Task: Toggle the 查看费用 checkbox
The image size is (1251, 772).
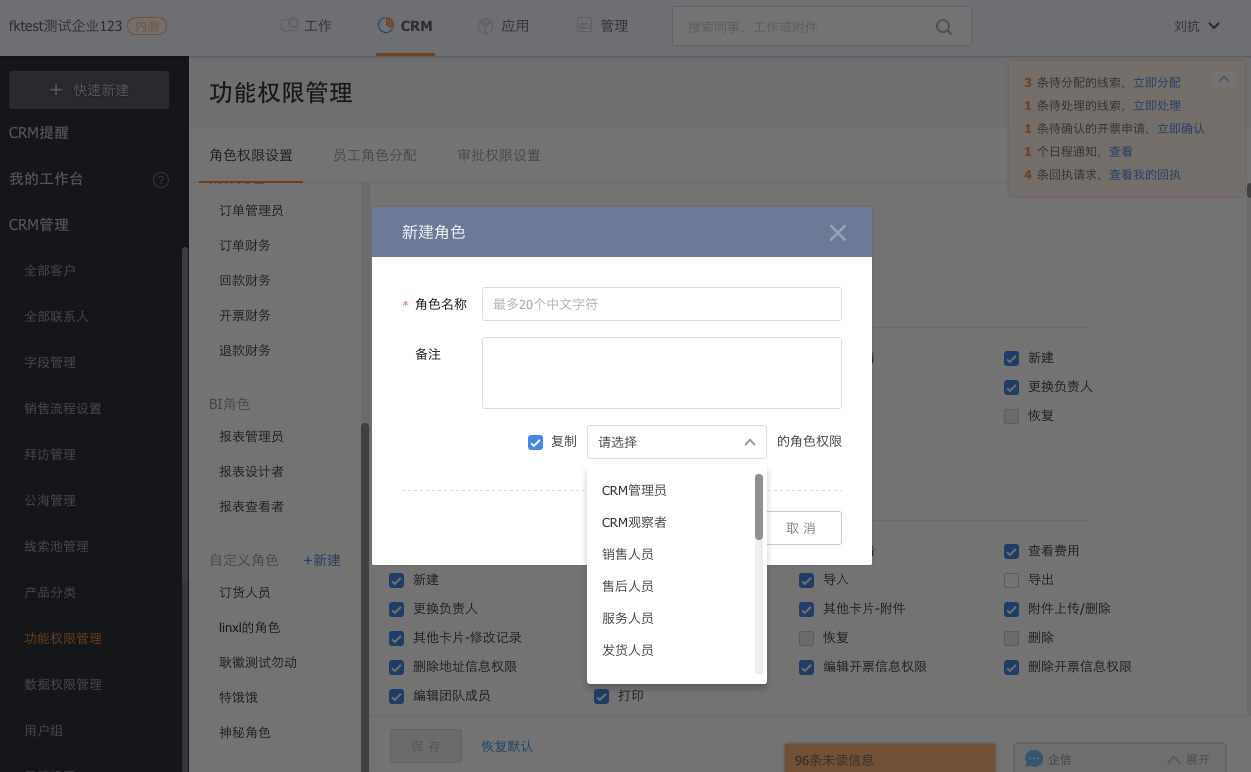Action: pos(1011,551)
